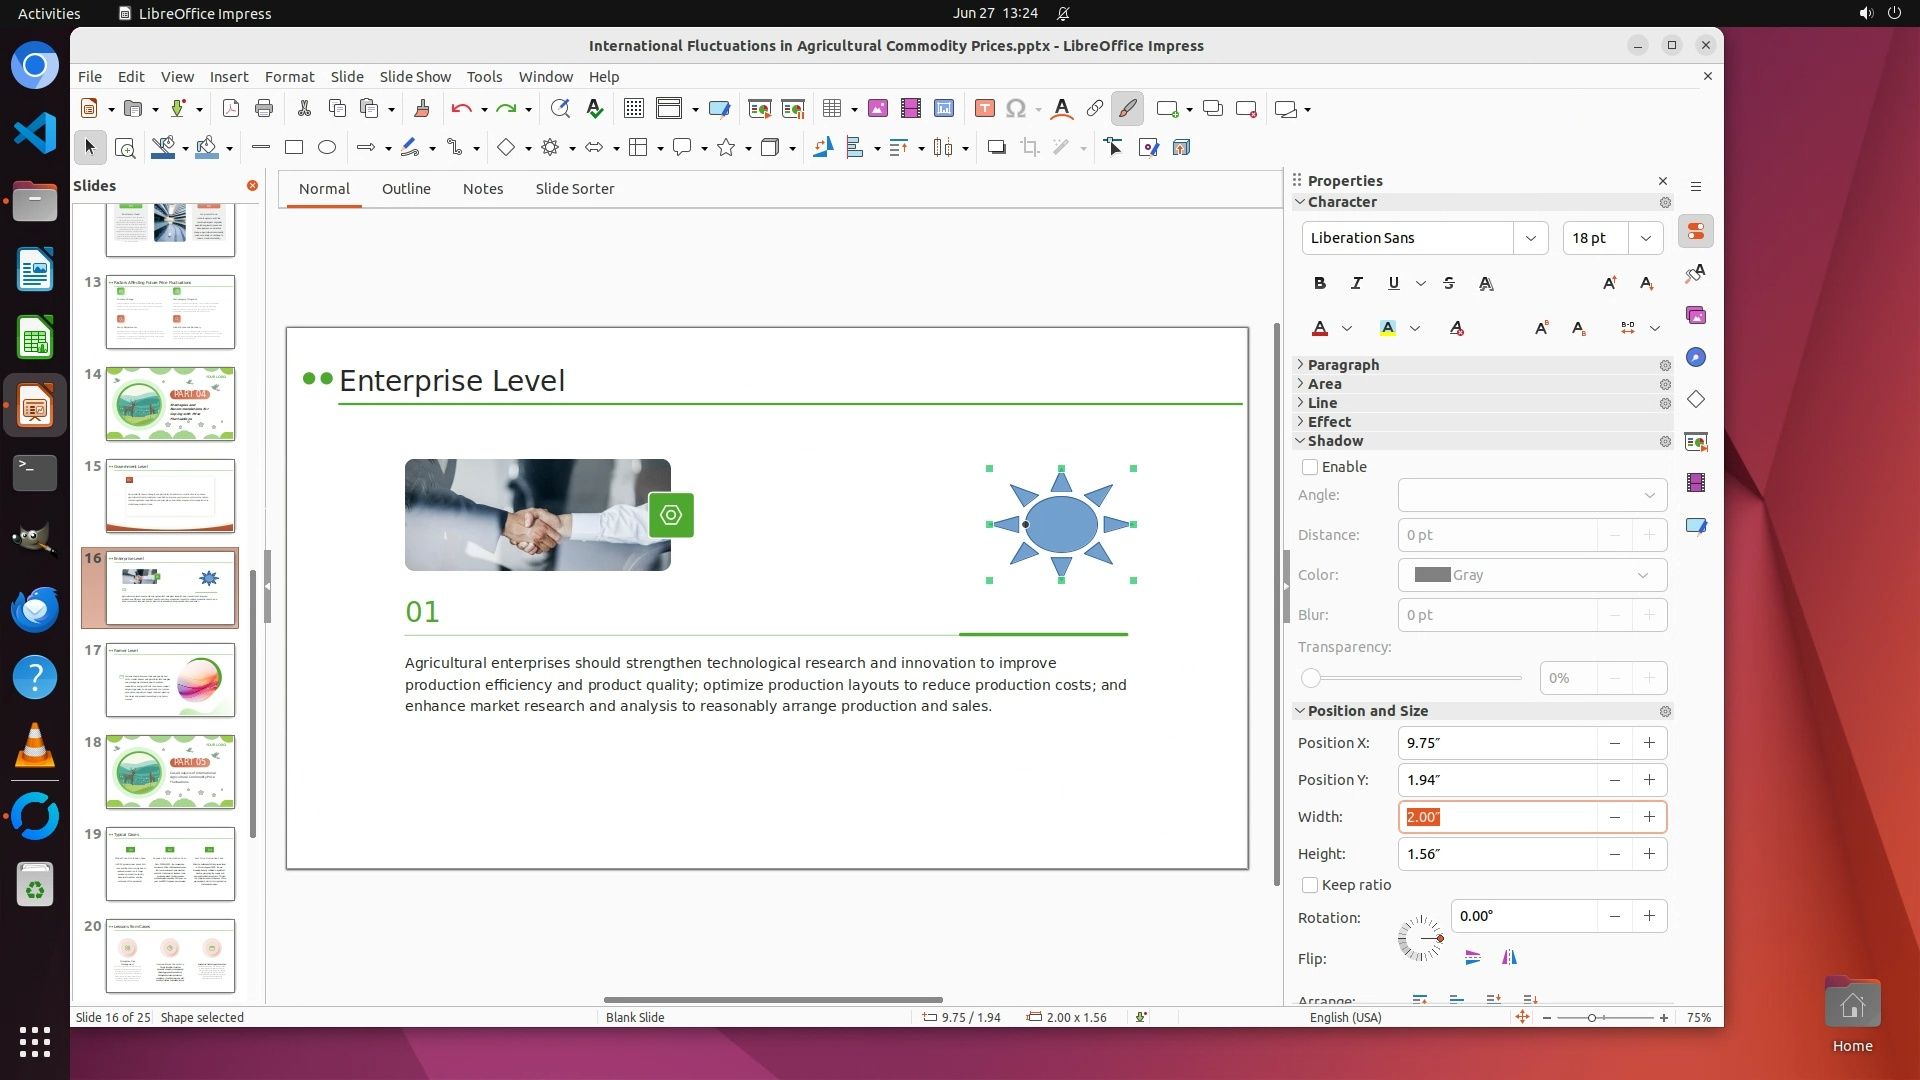This screenshot has width=1920, height=1080.
Task: Click the Insert Text Box icon
Action: coord(984,109)
